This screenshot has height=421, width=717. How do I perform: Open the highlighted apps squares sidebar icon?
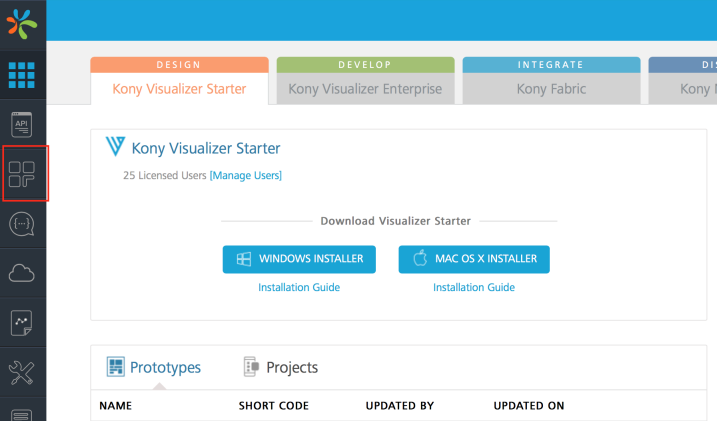[x=21, y=174]
